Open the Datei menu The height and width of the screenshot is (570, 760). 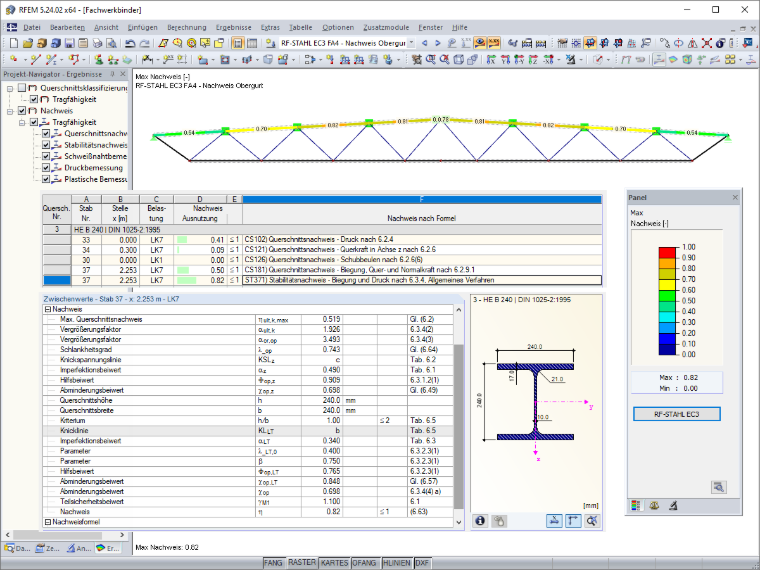(32, 28)
